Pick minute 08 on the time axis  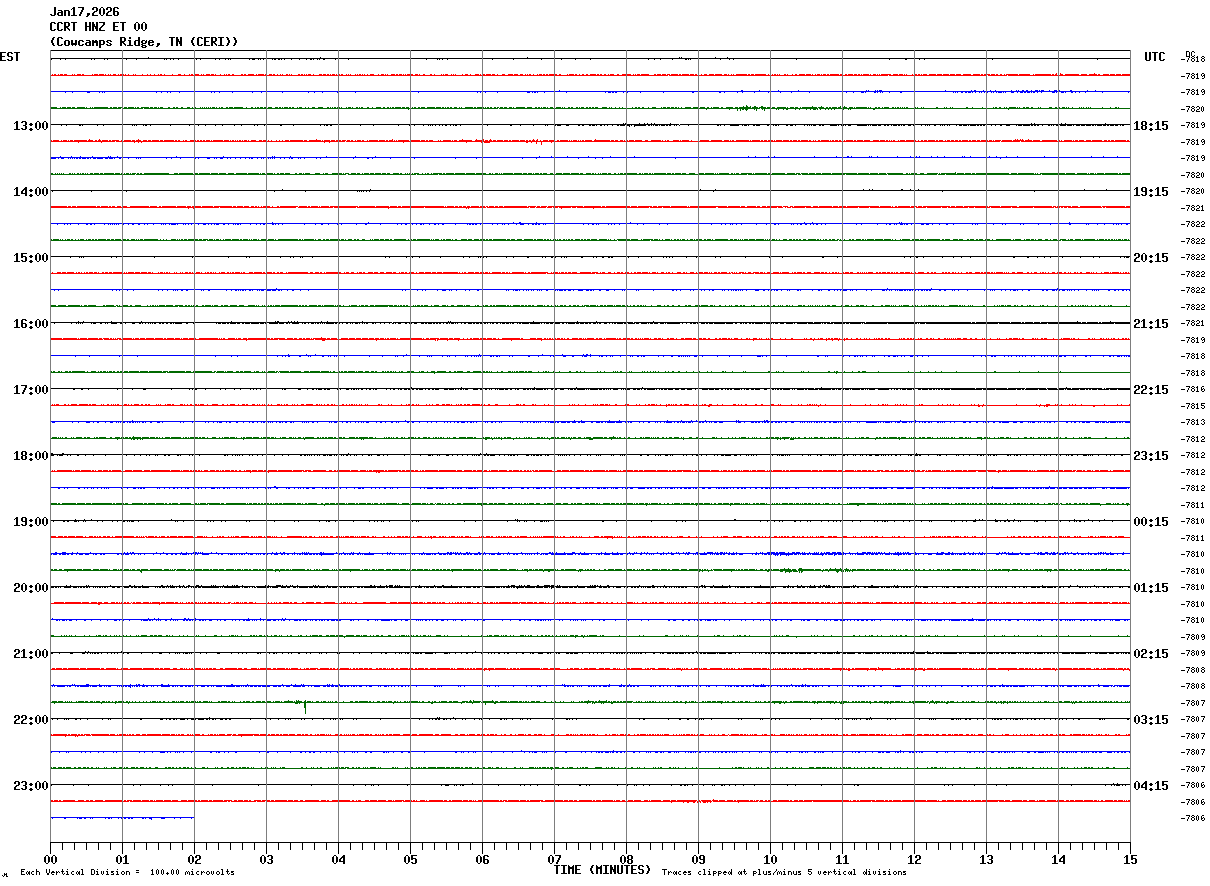(626, 859)
